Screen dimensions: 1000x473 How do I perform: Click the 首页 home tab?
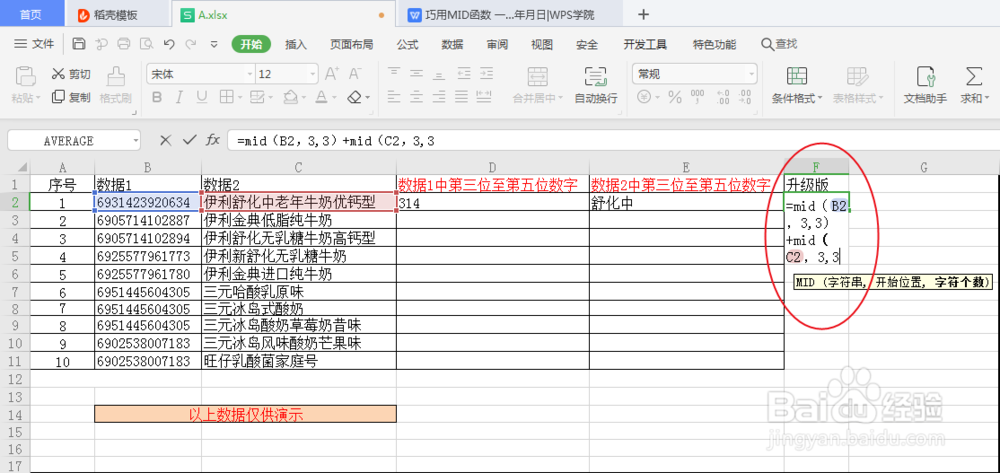tap(32, 14)
